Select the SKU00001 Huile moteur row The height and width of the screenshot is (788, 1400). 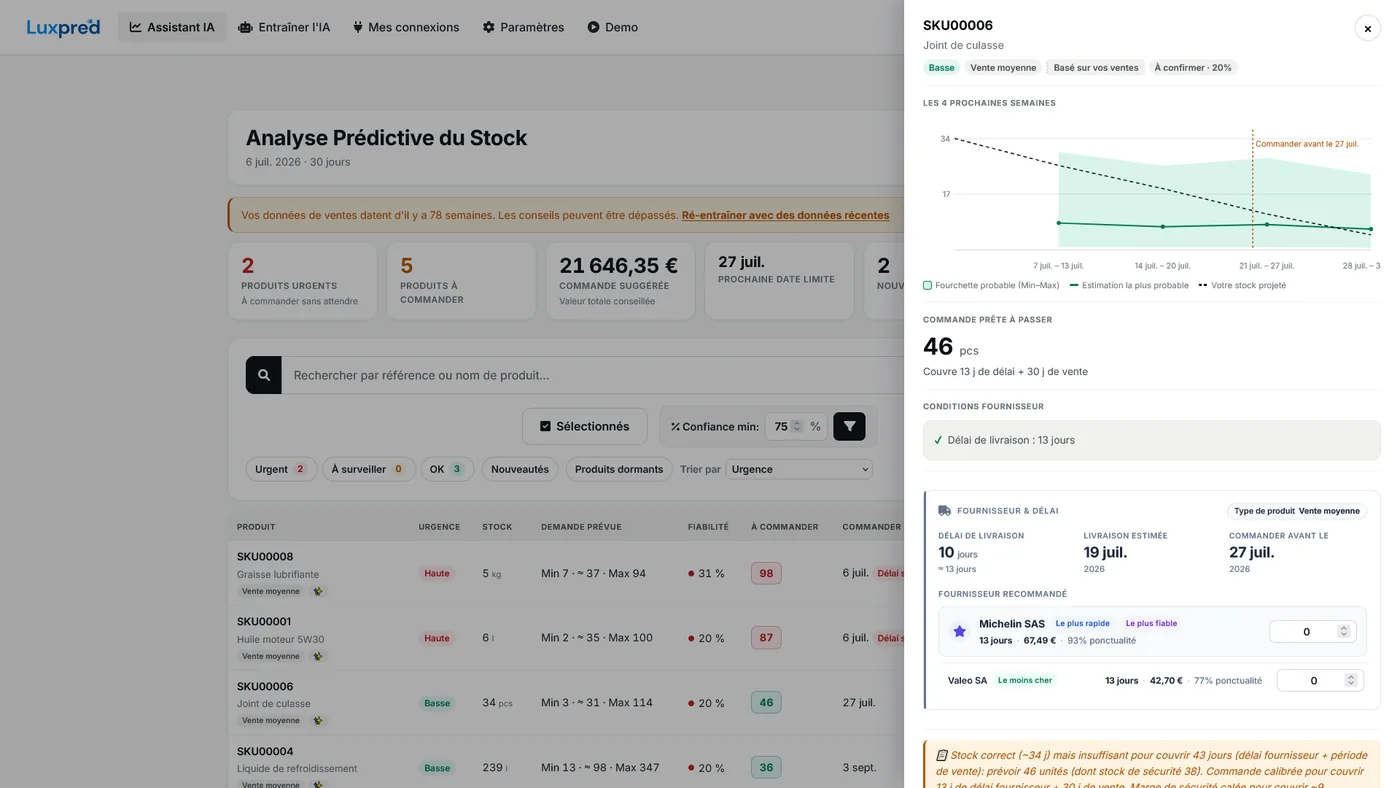[x=566, y=638]
